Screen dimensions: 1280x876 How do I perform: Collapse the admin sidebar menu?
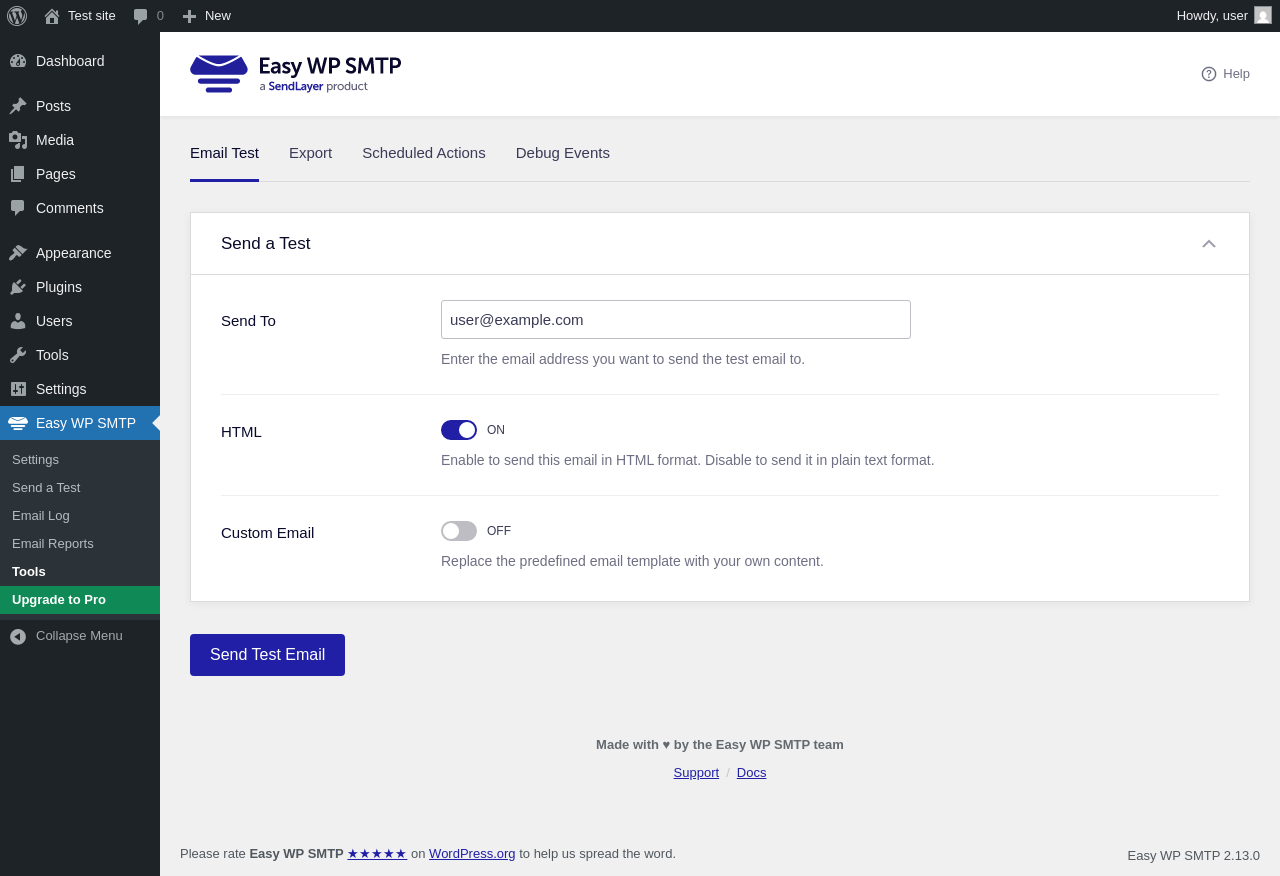(x=66, y=636)
